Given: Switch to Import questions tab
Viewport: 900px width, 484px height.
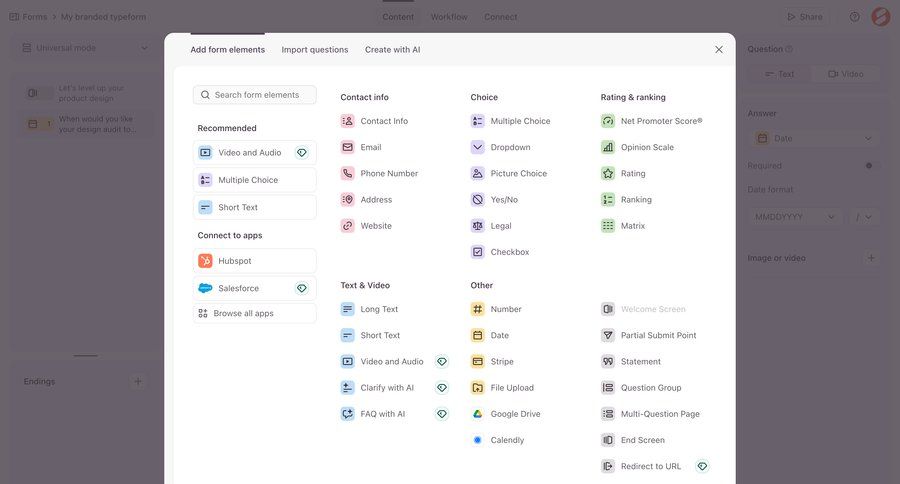Looking at the screenshot, I should pyautogui.click(x=315, y=50).
